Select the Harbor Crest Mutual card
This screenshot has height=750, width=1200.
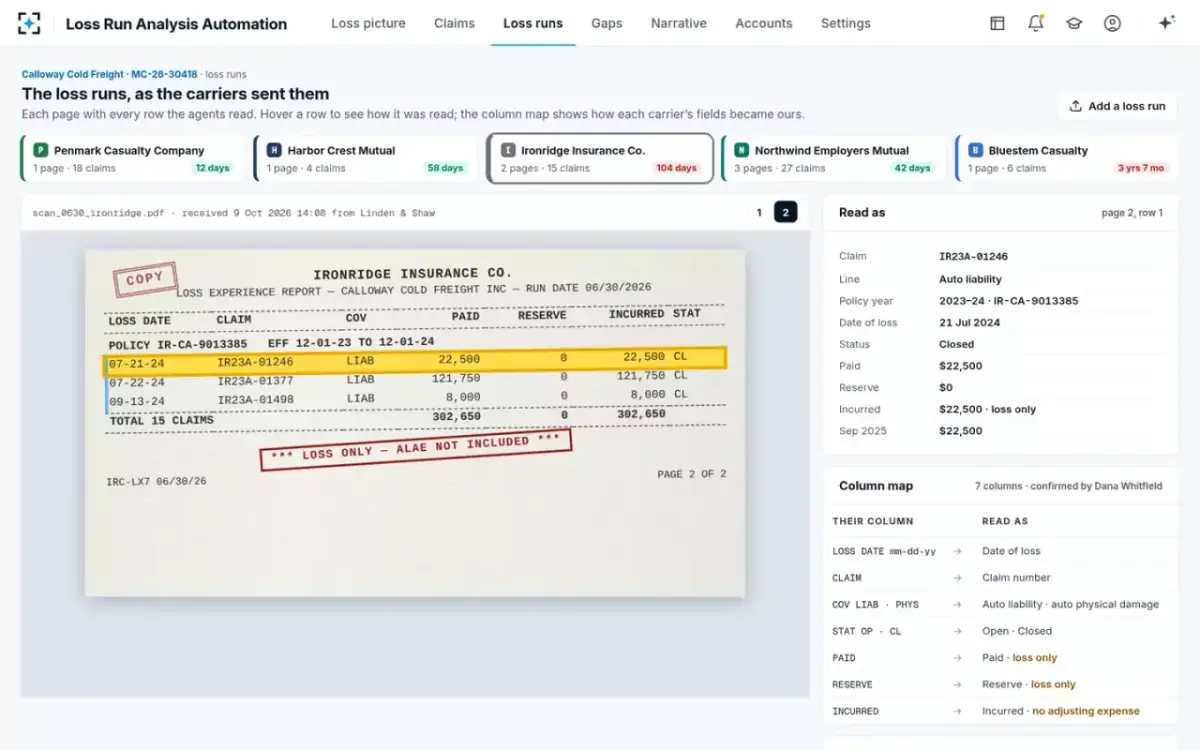(365, 159)
